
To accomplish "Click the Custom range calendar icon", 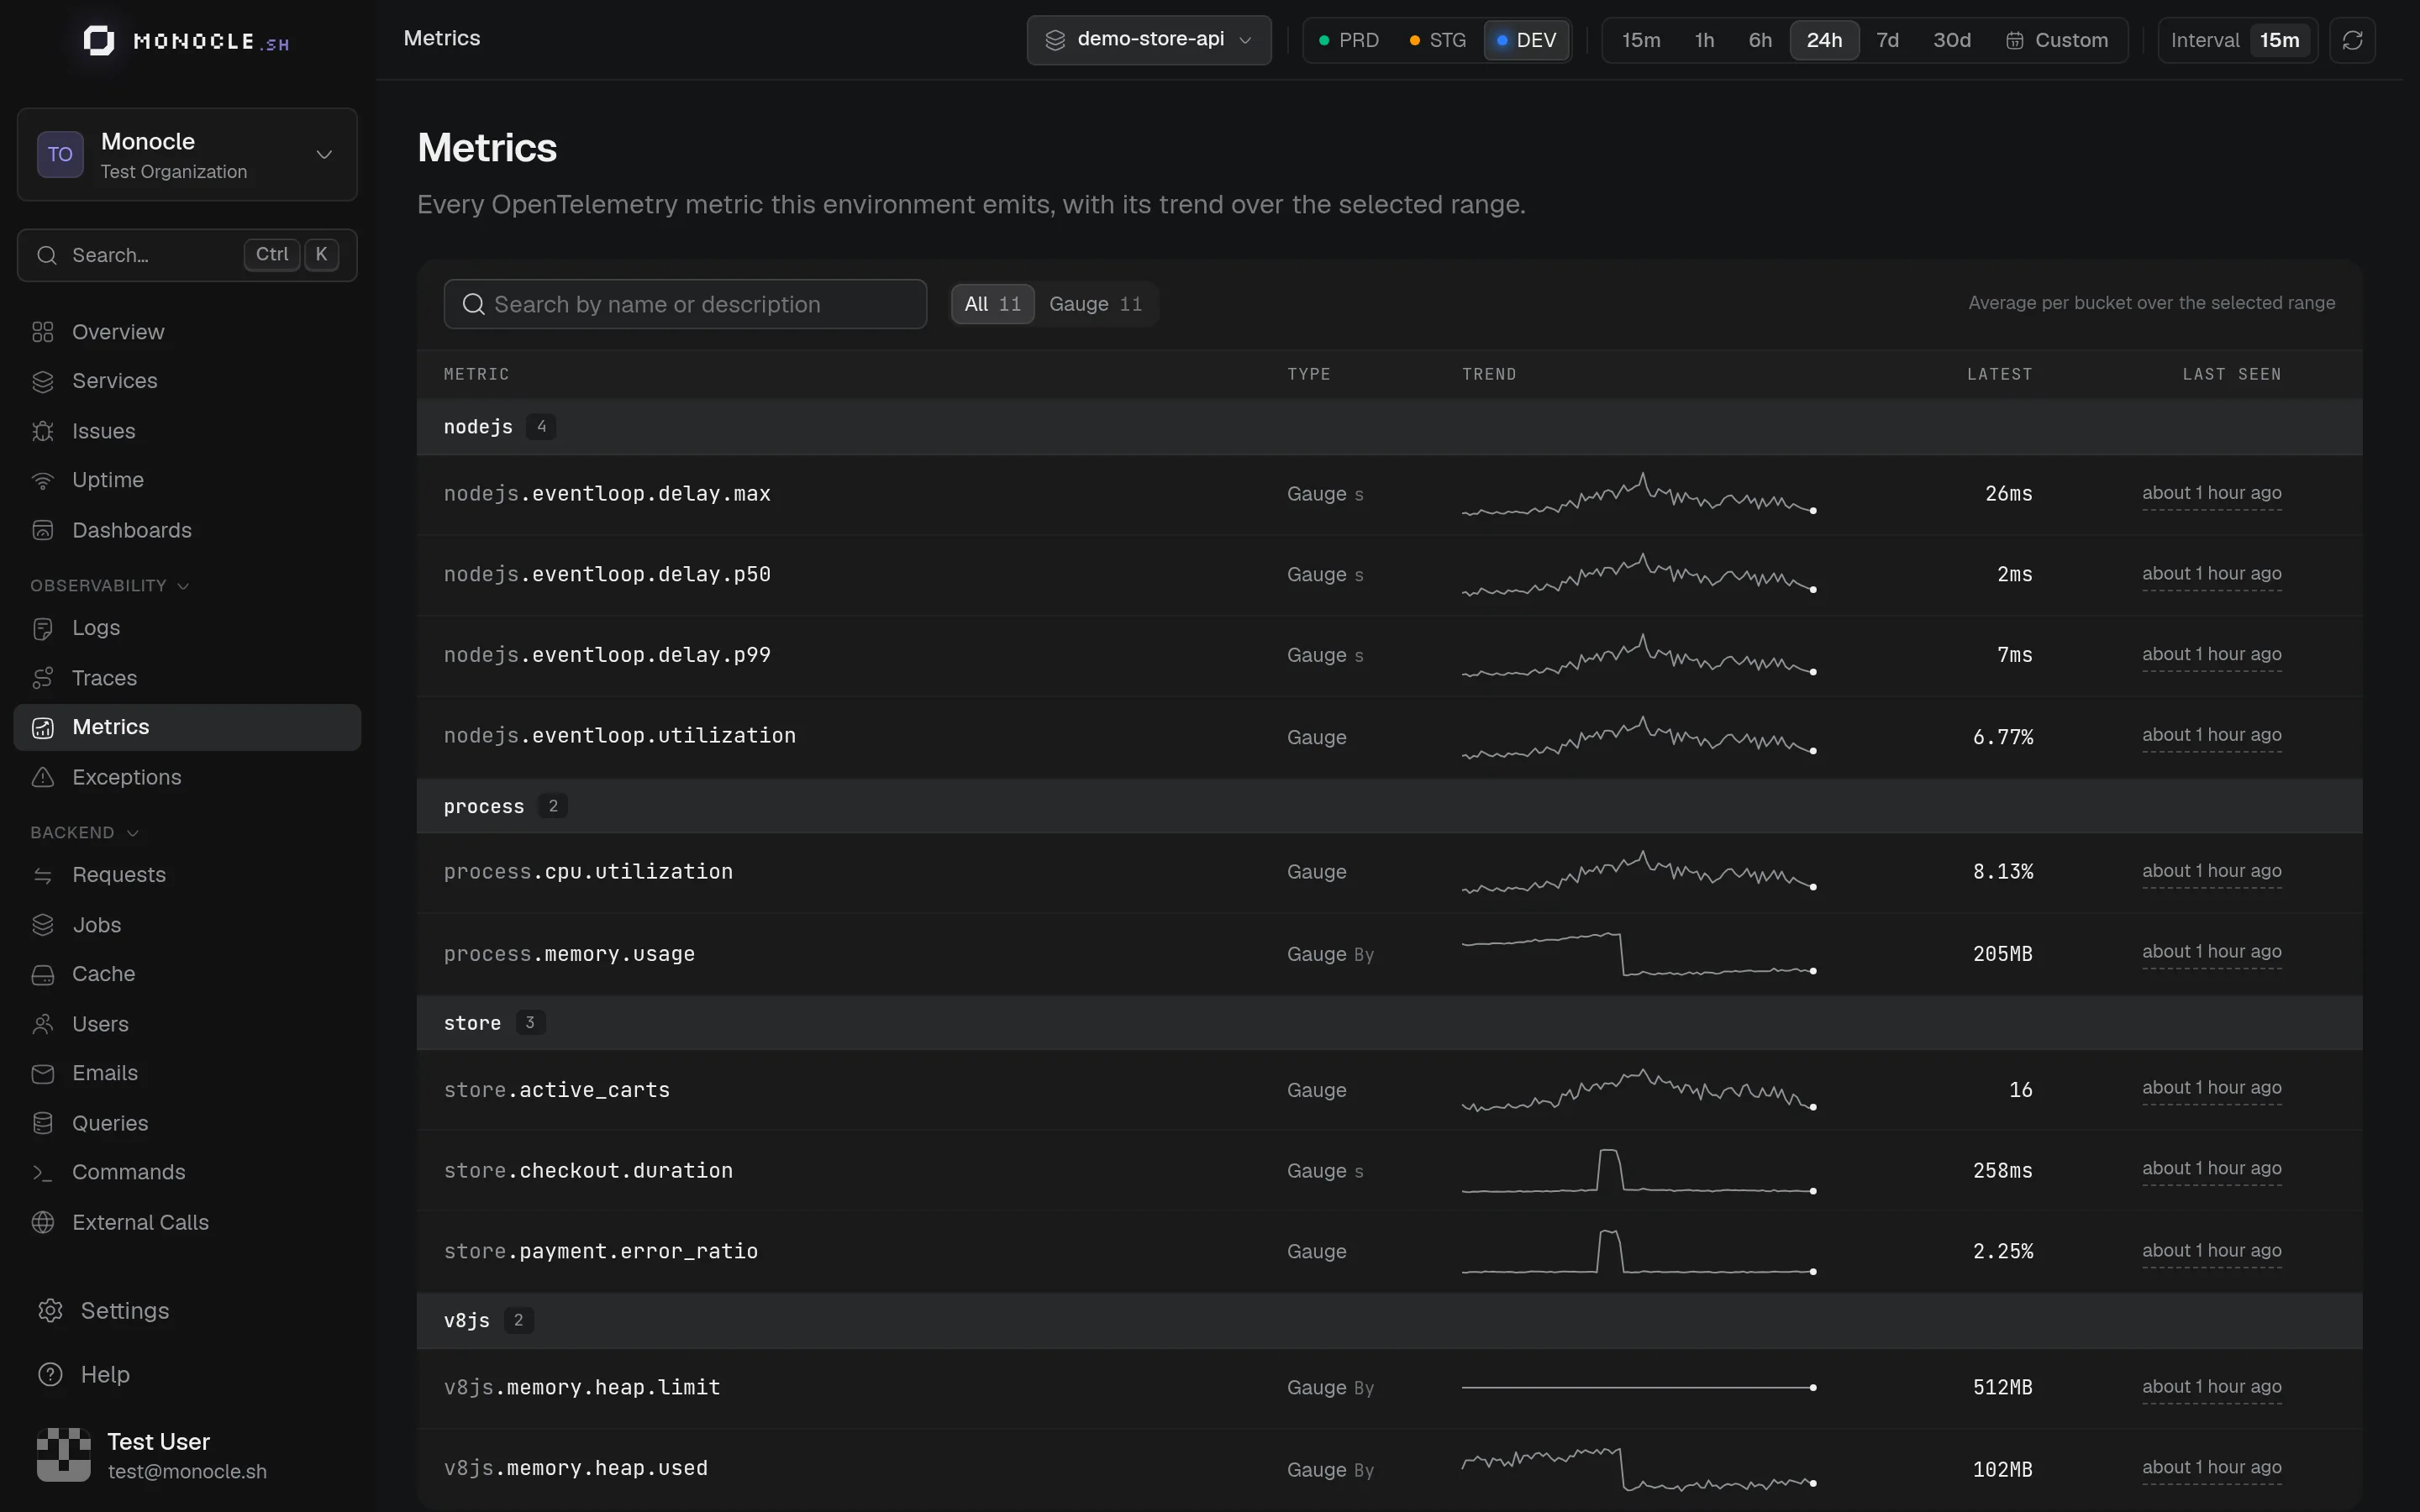I will (x=2015, y=40).
